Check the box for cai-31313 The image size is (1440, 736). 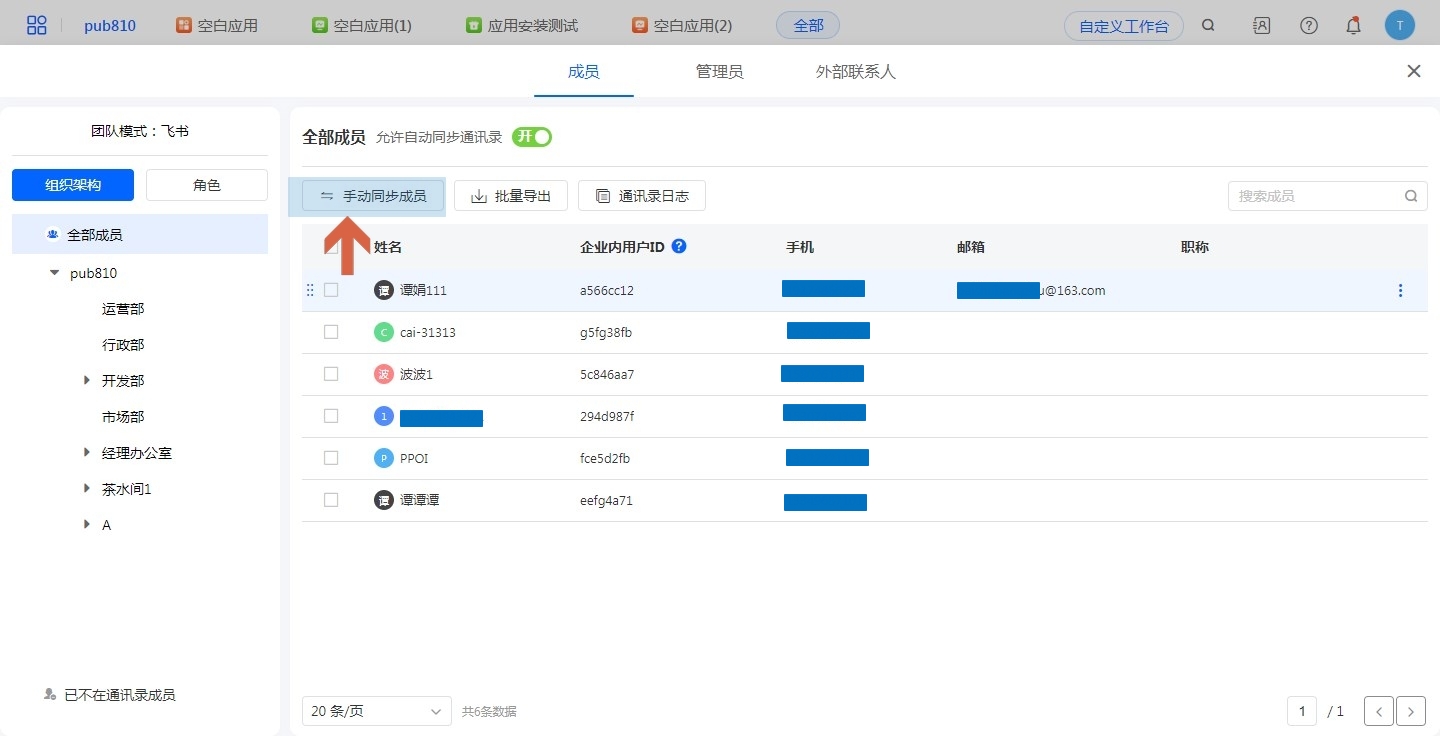pyautogui.click(x=331, y=332)
